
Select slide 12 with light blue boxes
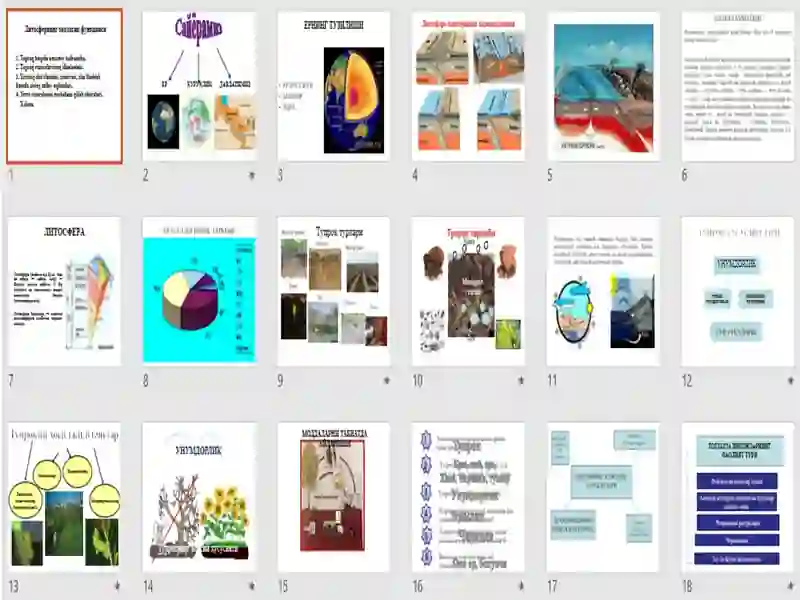point(738,291)
